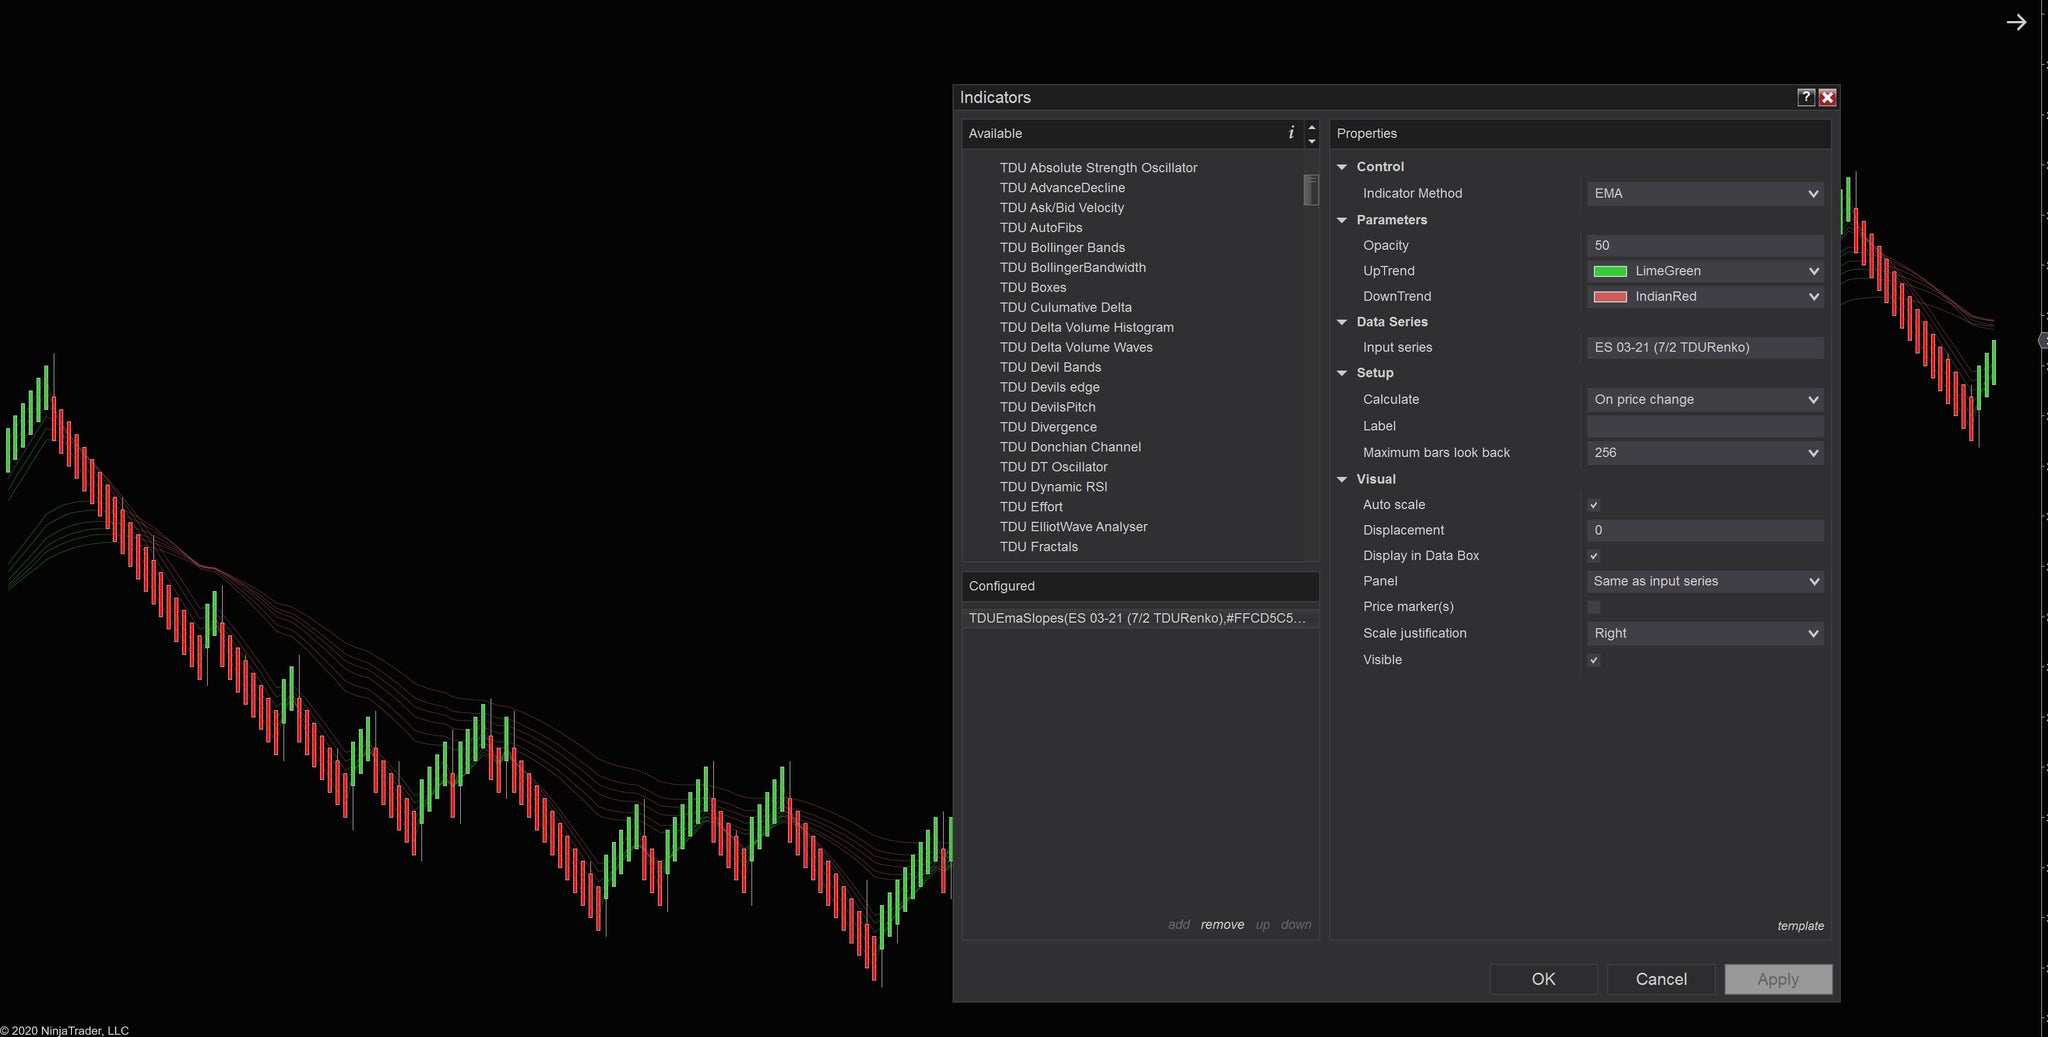
Task: Click the up scroll arrow on the Available list
Action: pyautogui.click(x=1311, y=127)
